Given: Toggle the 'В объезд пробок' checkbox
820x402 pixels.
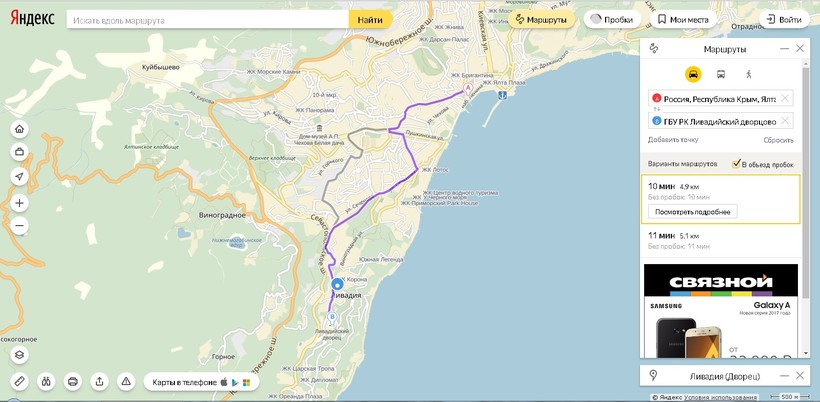Looking at the screenshot, I should coord(737,163).
